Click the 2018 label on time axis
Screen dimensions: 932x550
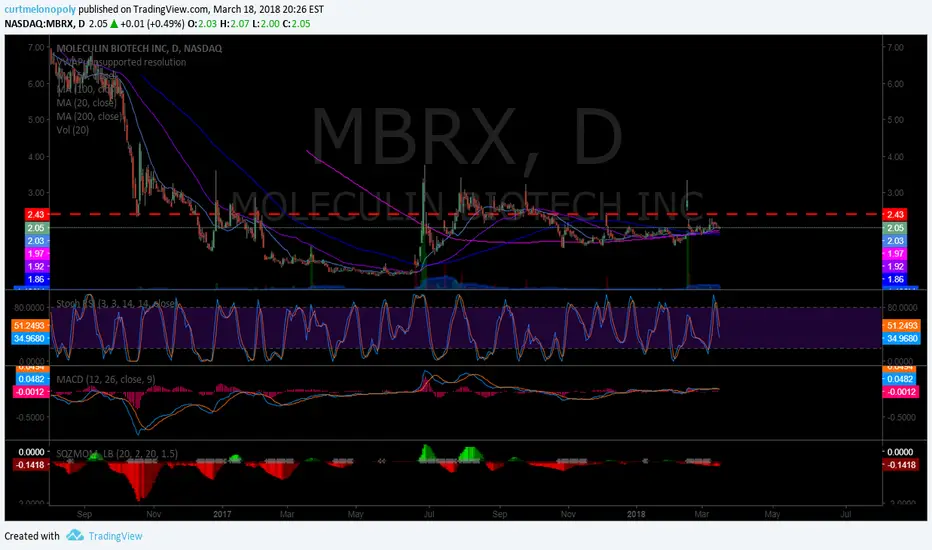[x=636, y=514]
